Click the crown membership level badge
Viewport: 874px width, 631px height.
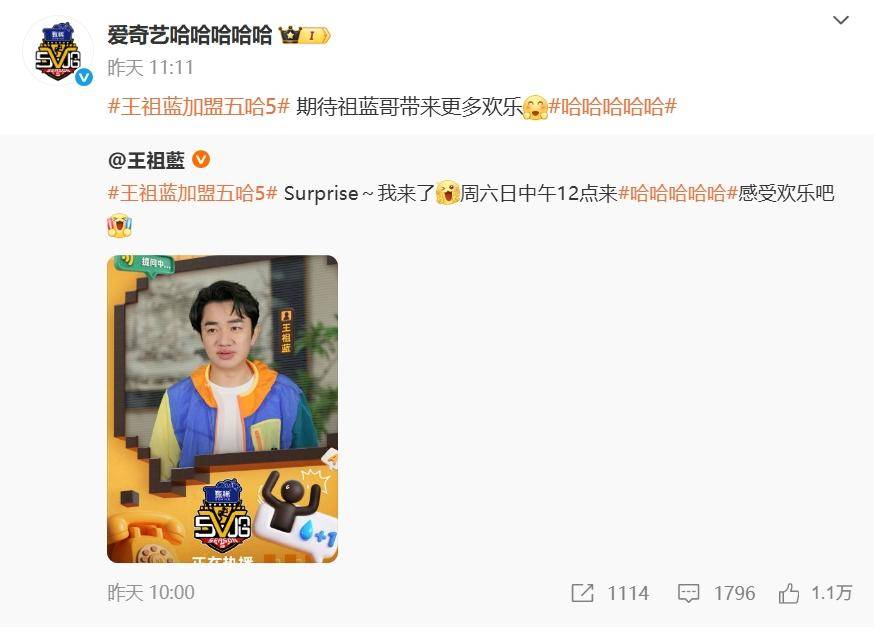pyautogui.click(x=305, y=36)
